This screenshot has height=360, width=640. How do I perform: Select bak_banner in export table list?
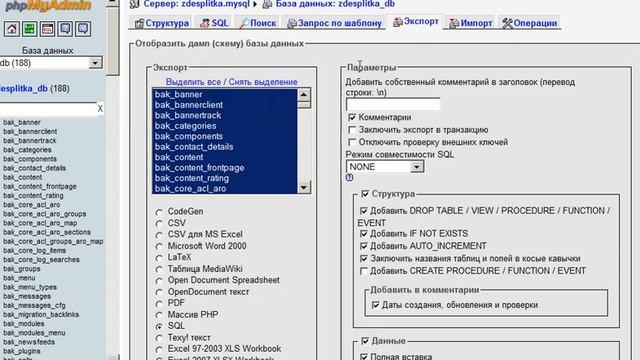(x=225, y=95)
